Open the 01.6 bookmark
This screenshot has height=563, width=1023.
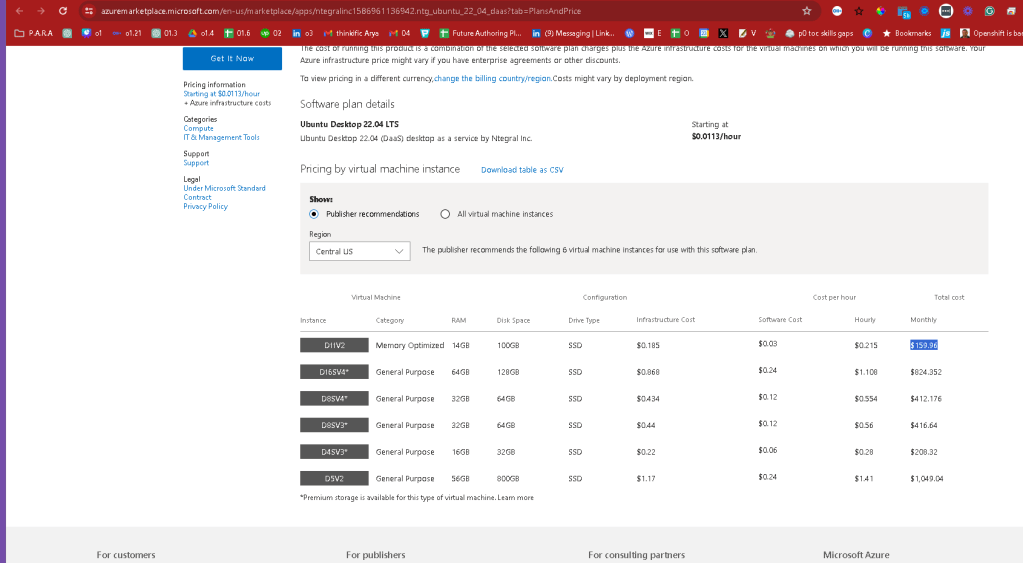click(x=237, y=33)
